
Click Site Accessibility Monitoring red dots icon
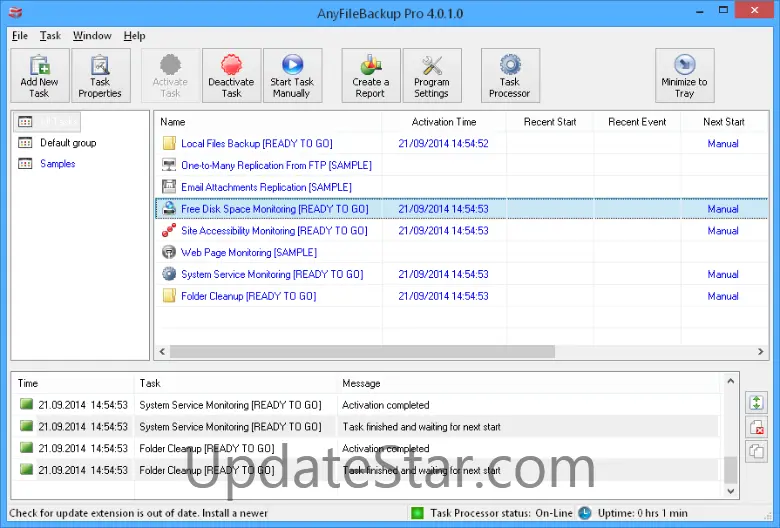tap(169, 230)
